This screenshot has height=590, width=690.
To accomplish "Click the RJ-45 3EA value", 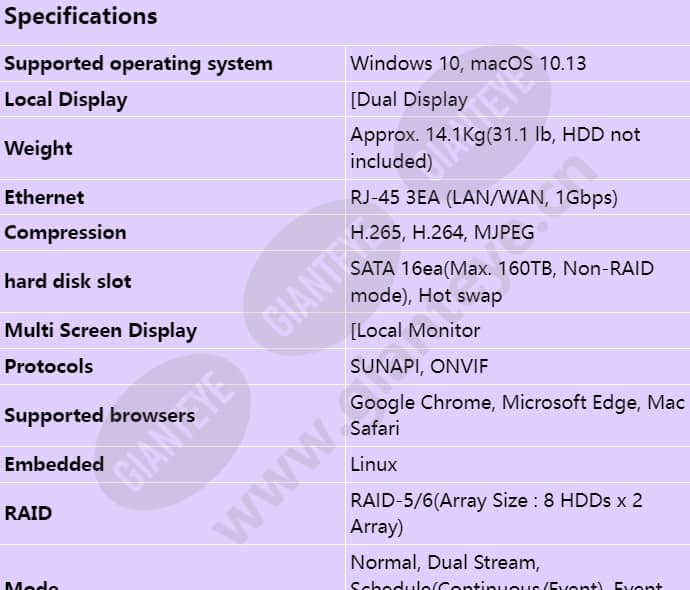I will click(484, 198).
